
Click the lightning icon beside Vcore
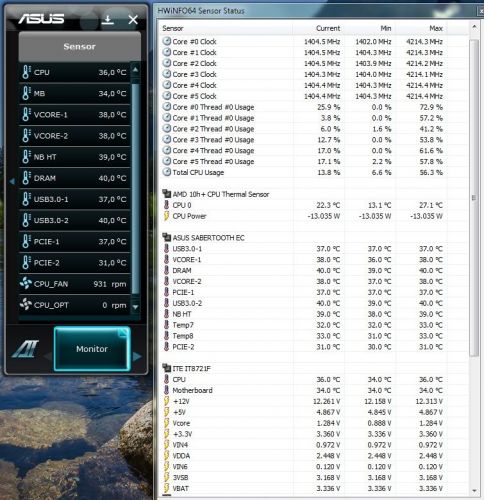pos(166,423)
